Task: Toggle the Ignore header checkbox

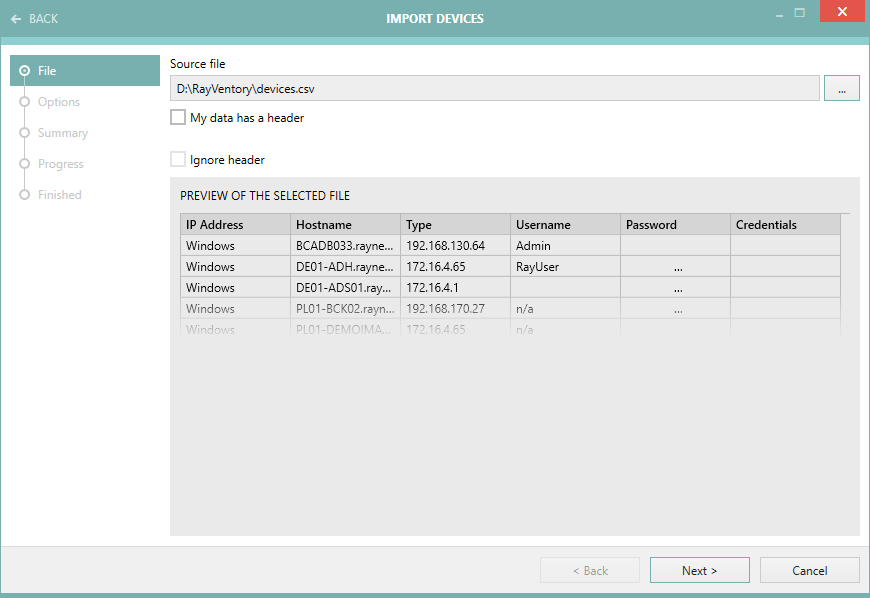Action: pyautogui.click(x=178, y=160)
